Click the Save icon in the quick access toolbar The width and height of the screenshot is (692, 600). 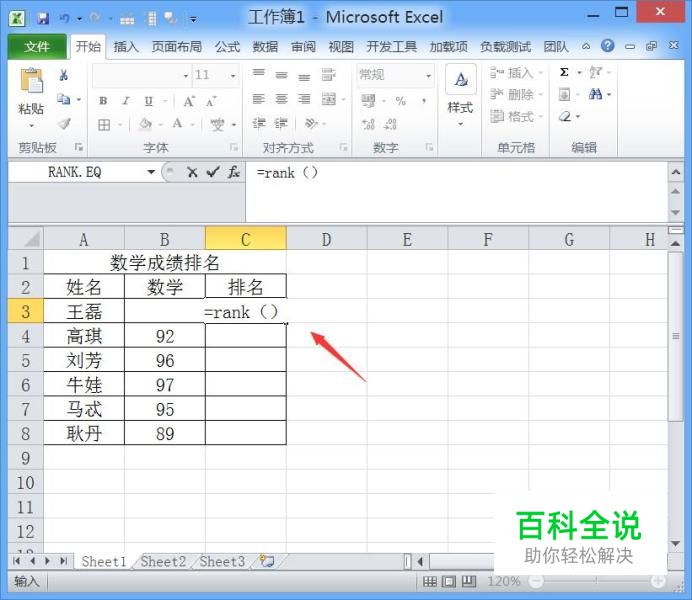point(43,19)
